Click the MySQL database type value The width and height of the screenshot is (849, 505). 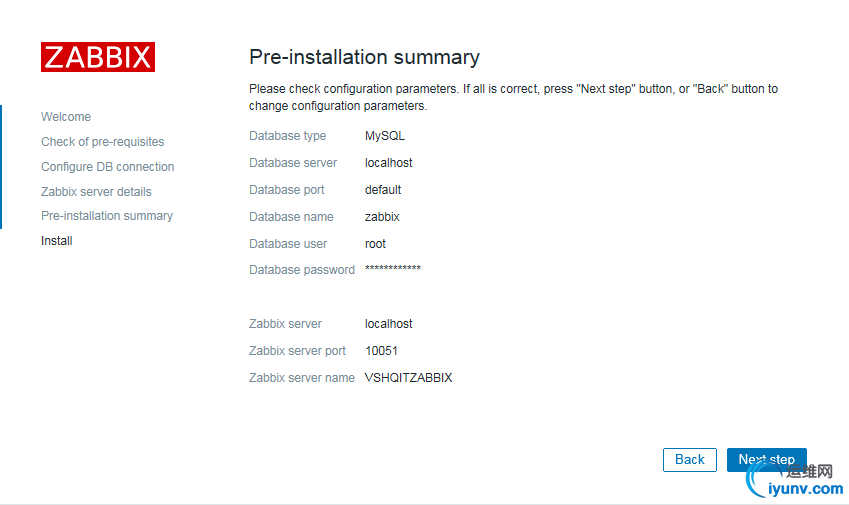[x=385, y=136]
